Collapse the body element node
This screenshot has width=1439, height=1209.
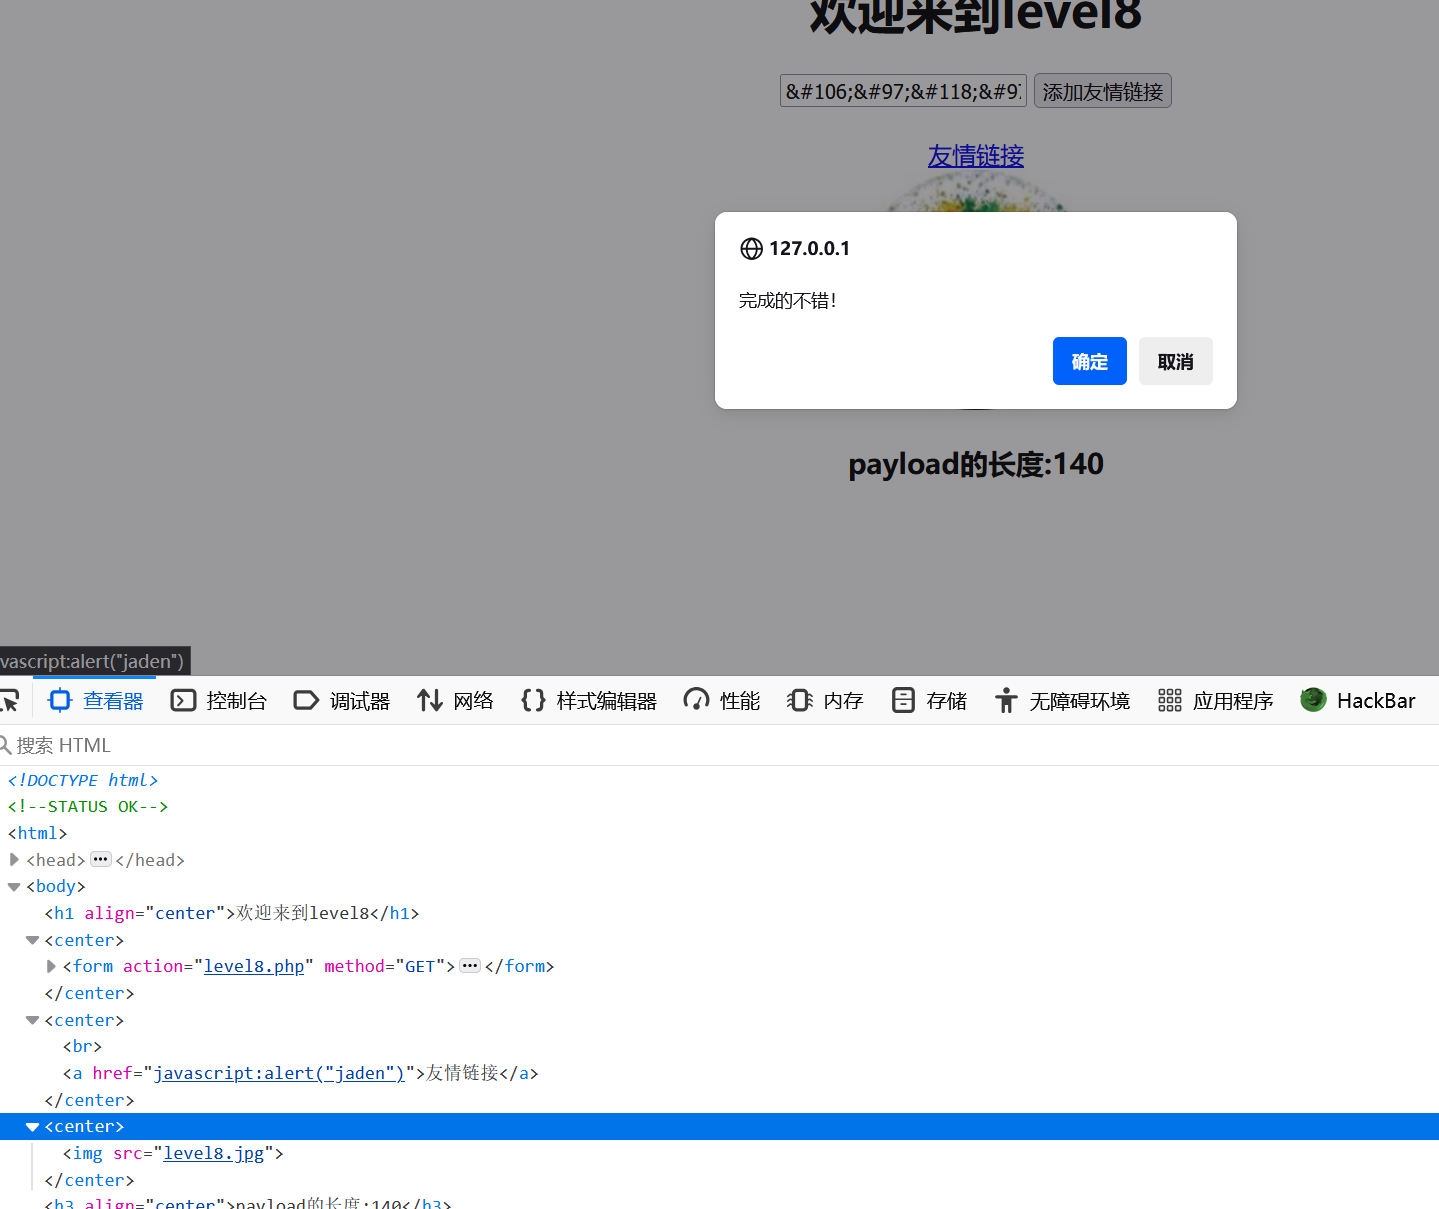click(14, 886)
